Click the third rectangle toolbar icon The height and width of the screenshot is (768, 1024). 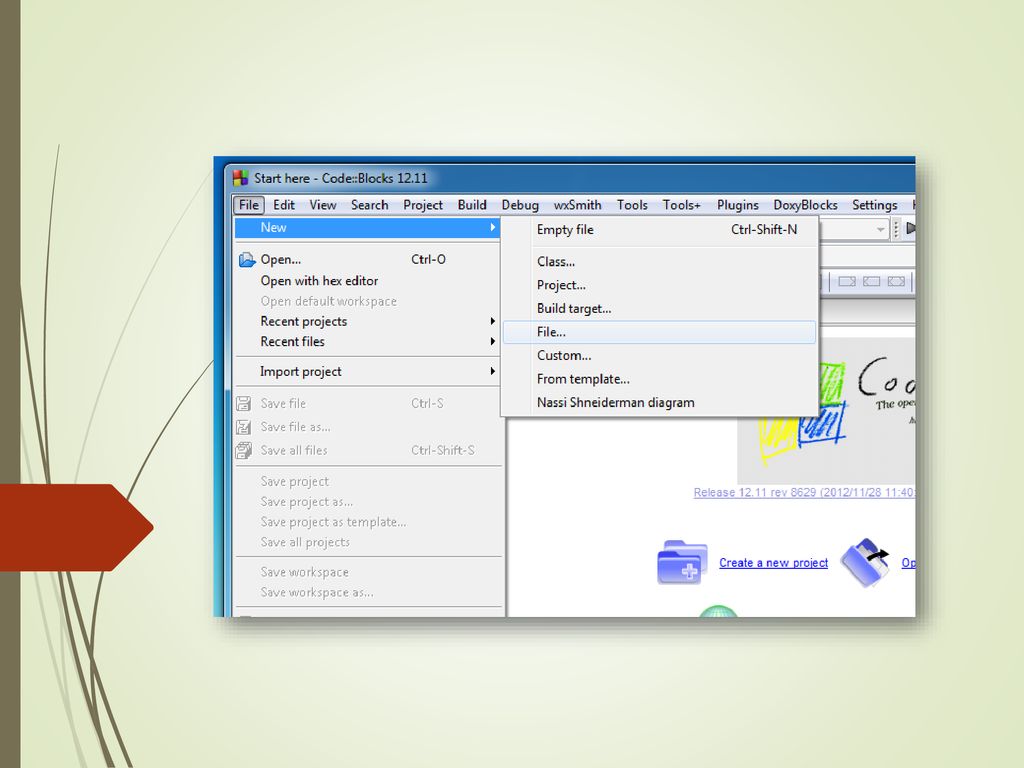[896, 281]
